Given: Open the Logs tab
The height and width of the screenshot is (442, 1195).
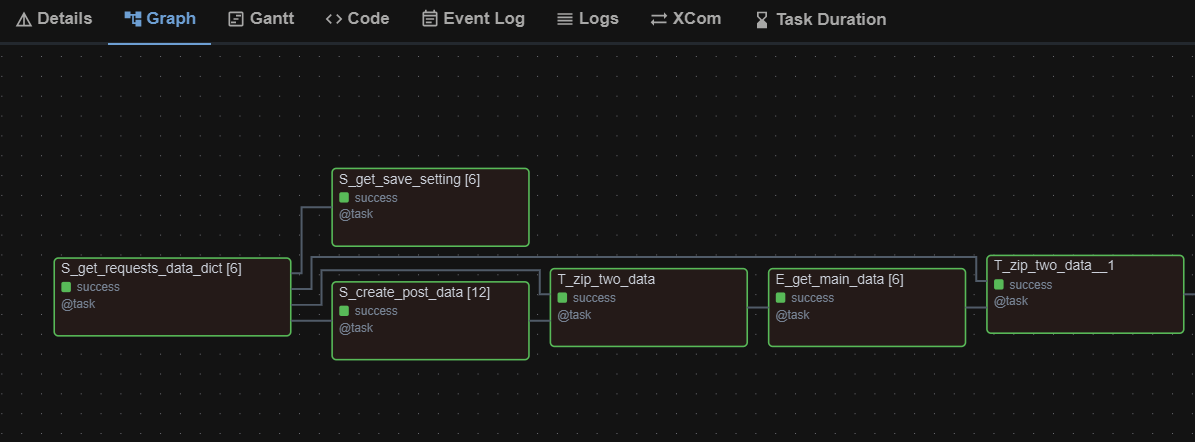Looking at the screenshot, I should (x=588, y=19).
